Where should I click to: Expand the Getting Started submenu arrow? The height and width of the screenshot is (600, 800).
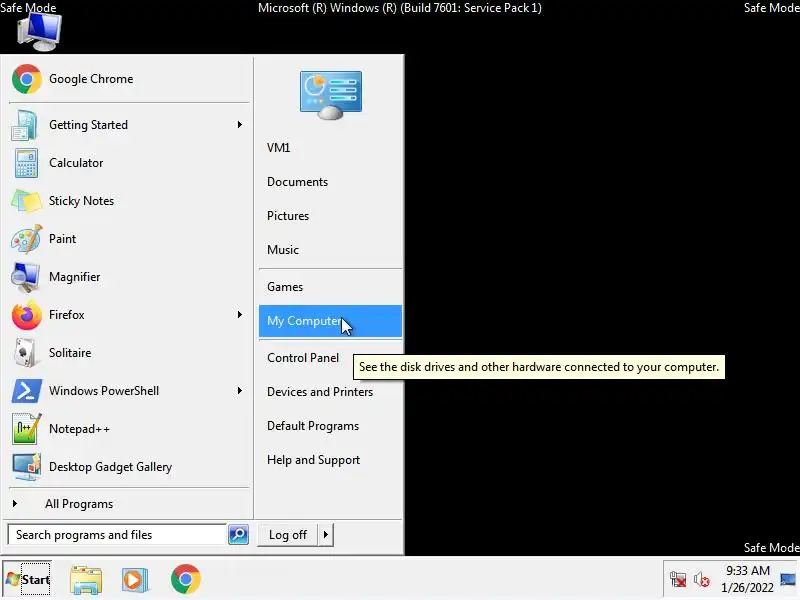pos(239,124)
